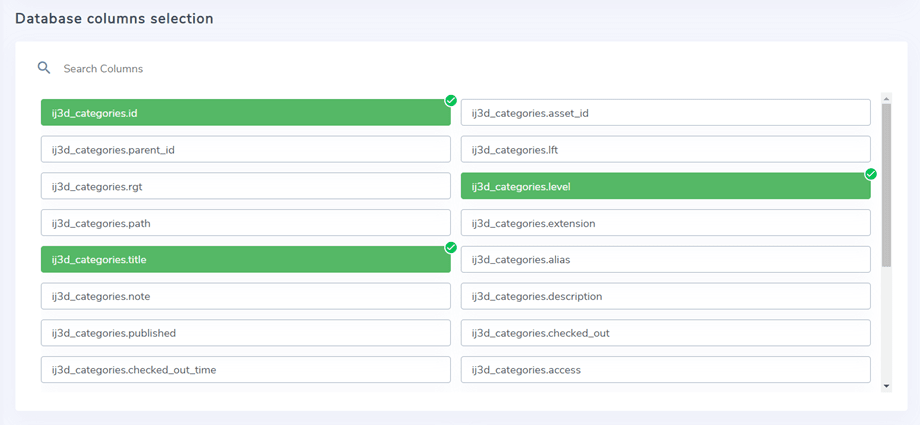Click the vertical scrollbar thumb
The height and width of the screenshot is (425, 920).
(x=886, y=185)
